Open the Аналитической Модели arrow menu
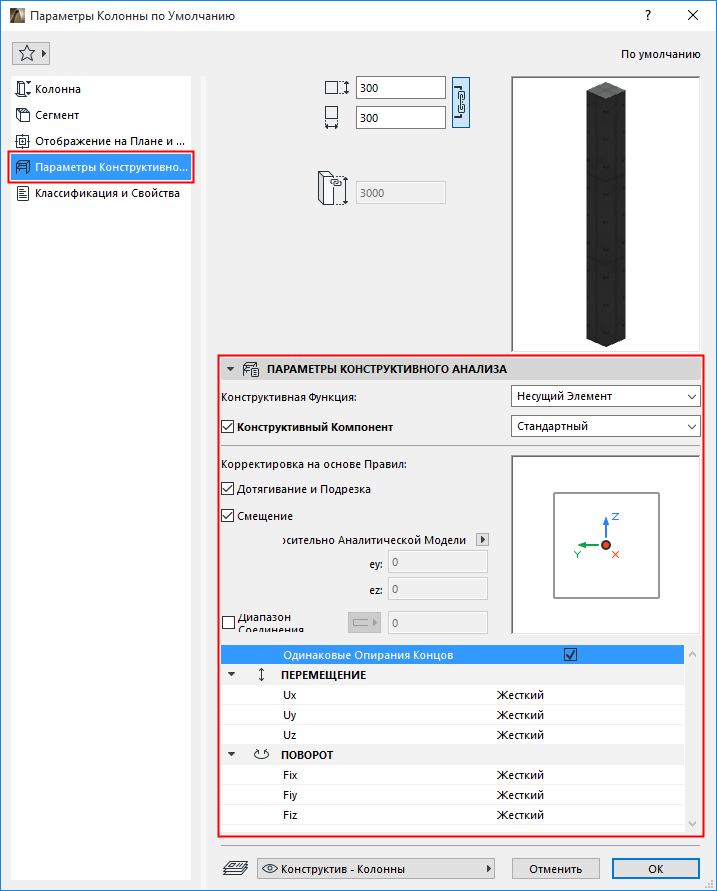The height and width of the screenshot is (891, 717). click(482, 539)
